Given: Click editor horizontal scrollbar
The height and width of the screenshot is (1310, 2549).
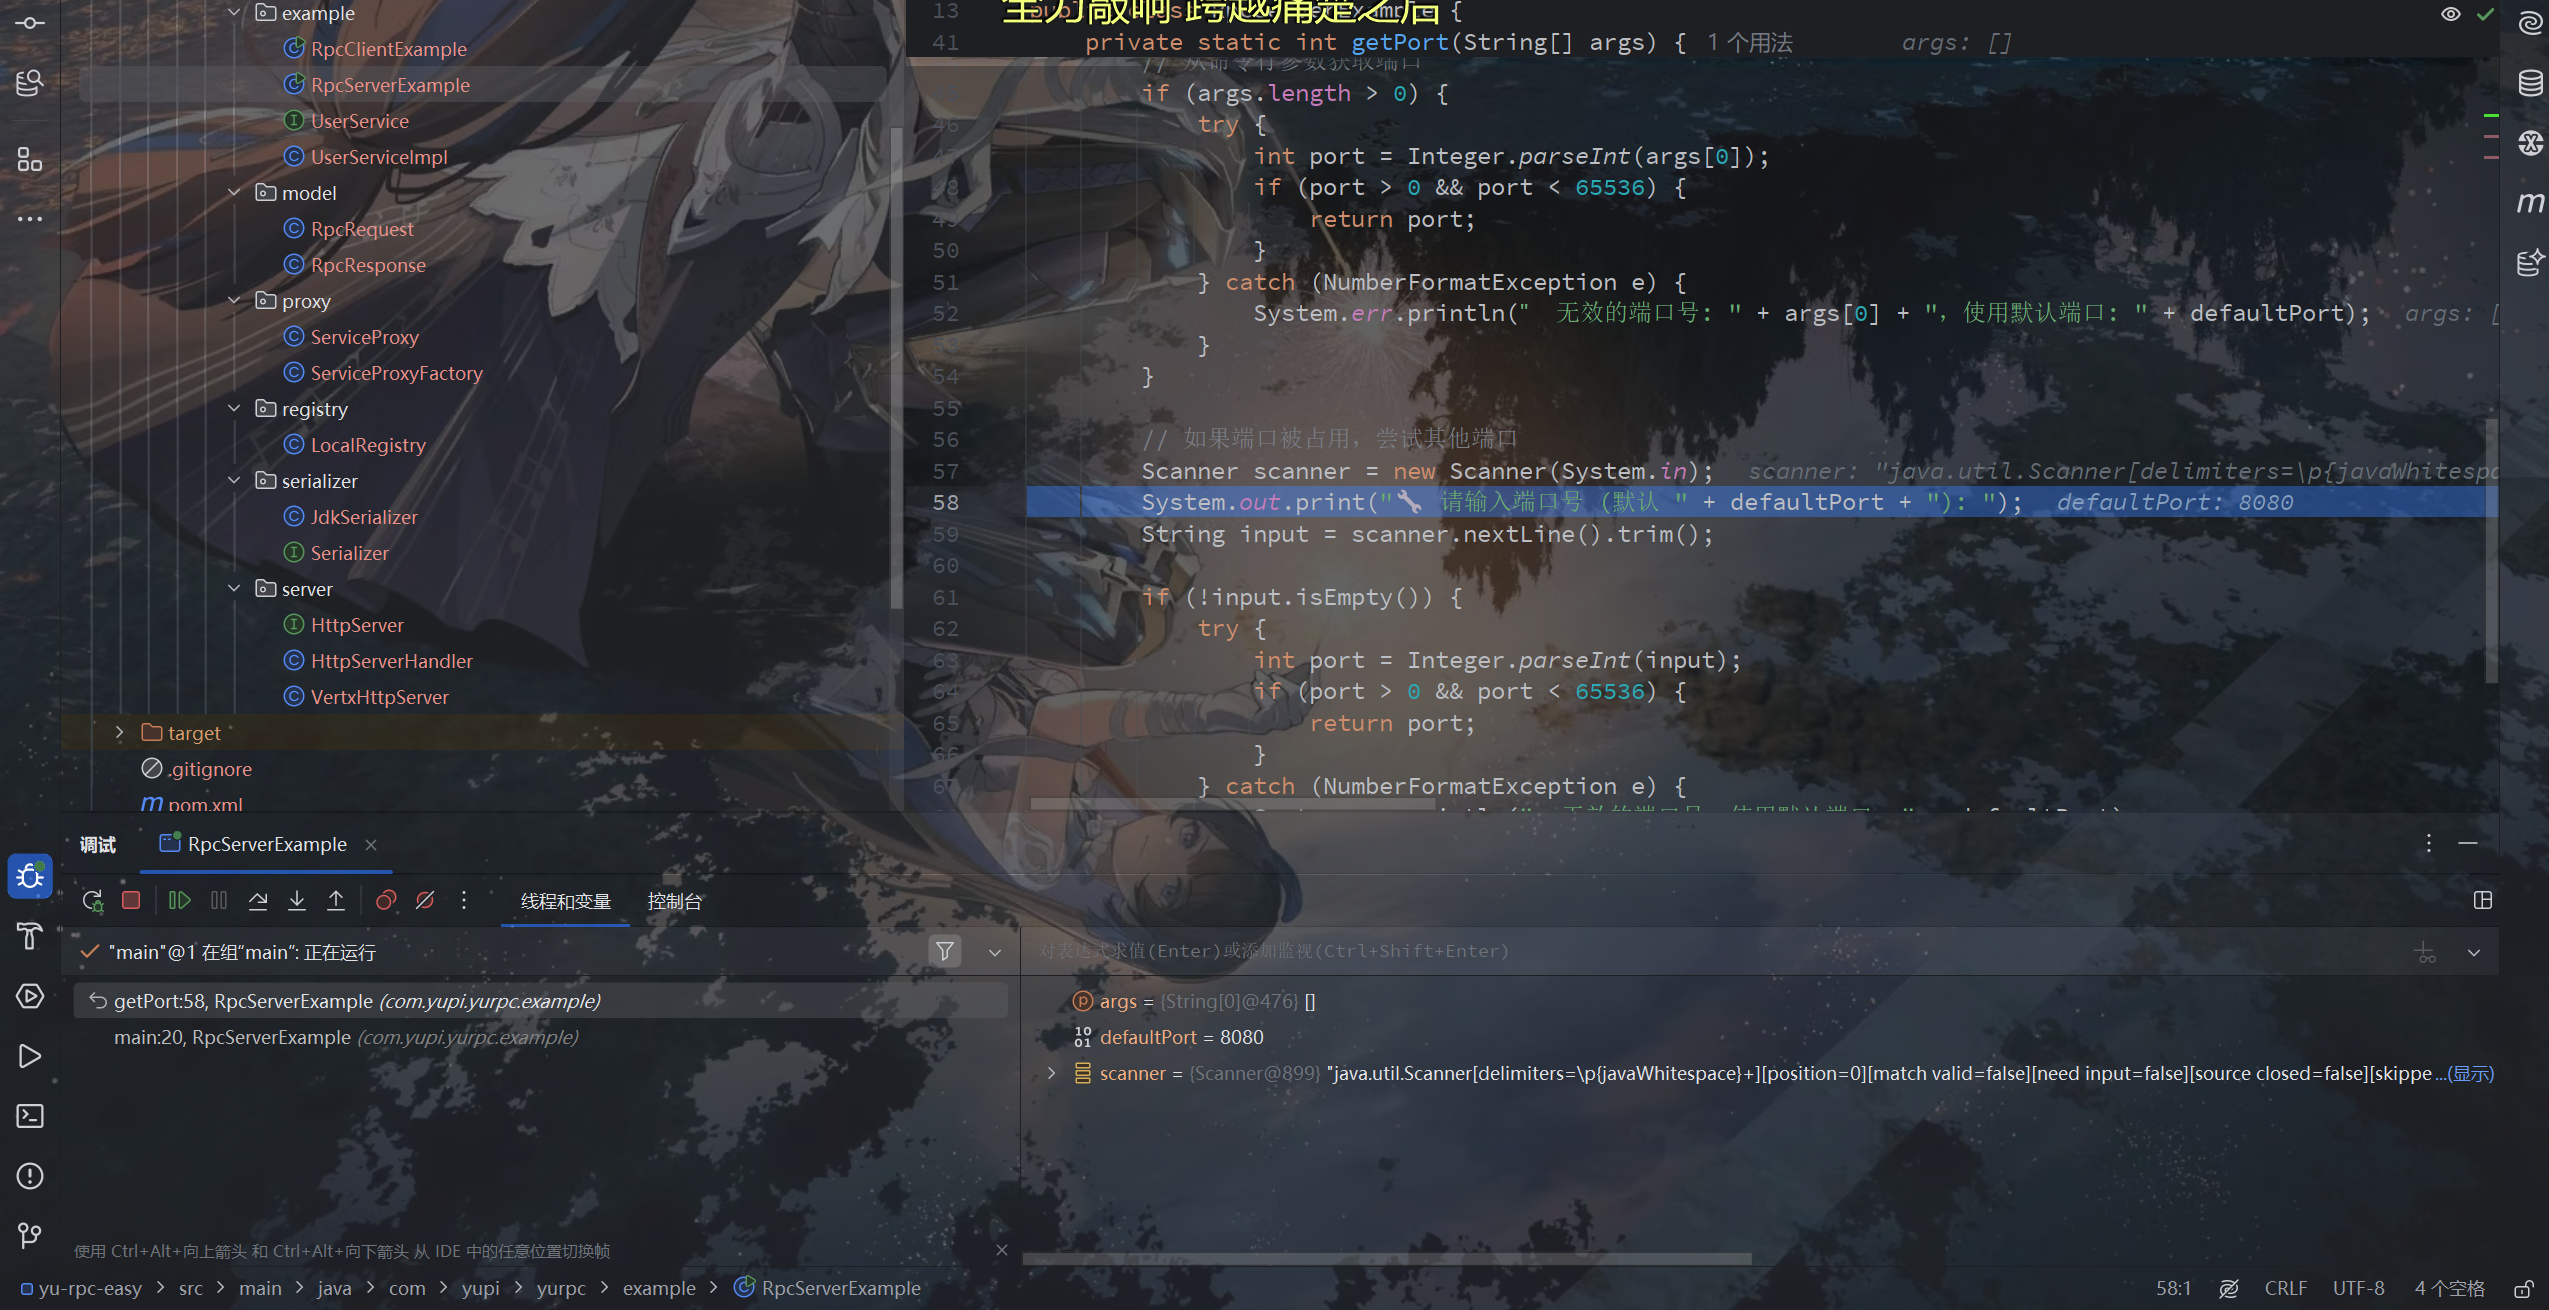Looking at the screenshot, I should (x=1233, y=803).
